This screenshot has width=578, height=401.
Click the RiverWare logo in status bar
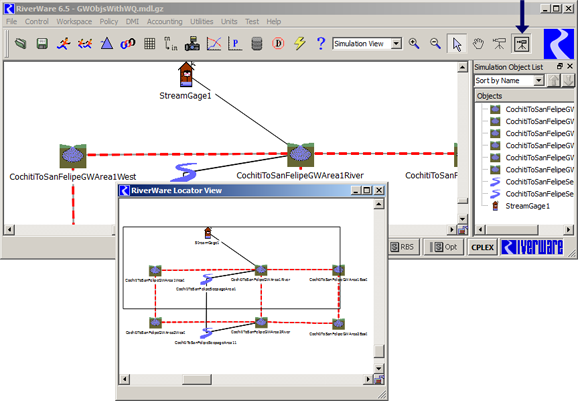[532, 247]
